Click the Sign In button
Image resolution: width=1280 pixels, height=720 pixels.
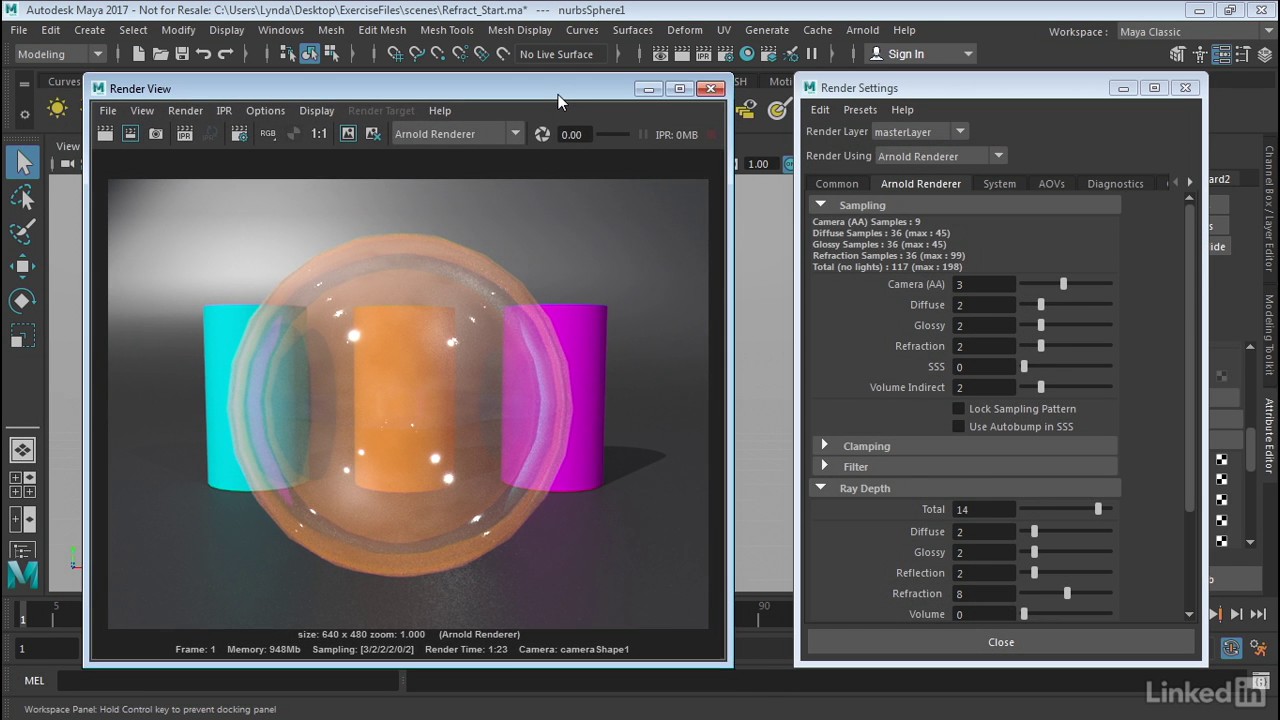click(x=920, y=54)
